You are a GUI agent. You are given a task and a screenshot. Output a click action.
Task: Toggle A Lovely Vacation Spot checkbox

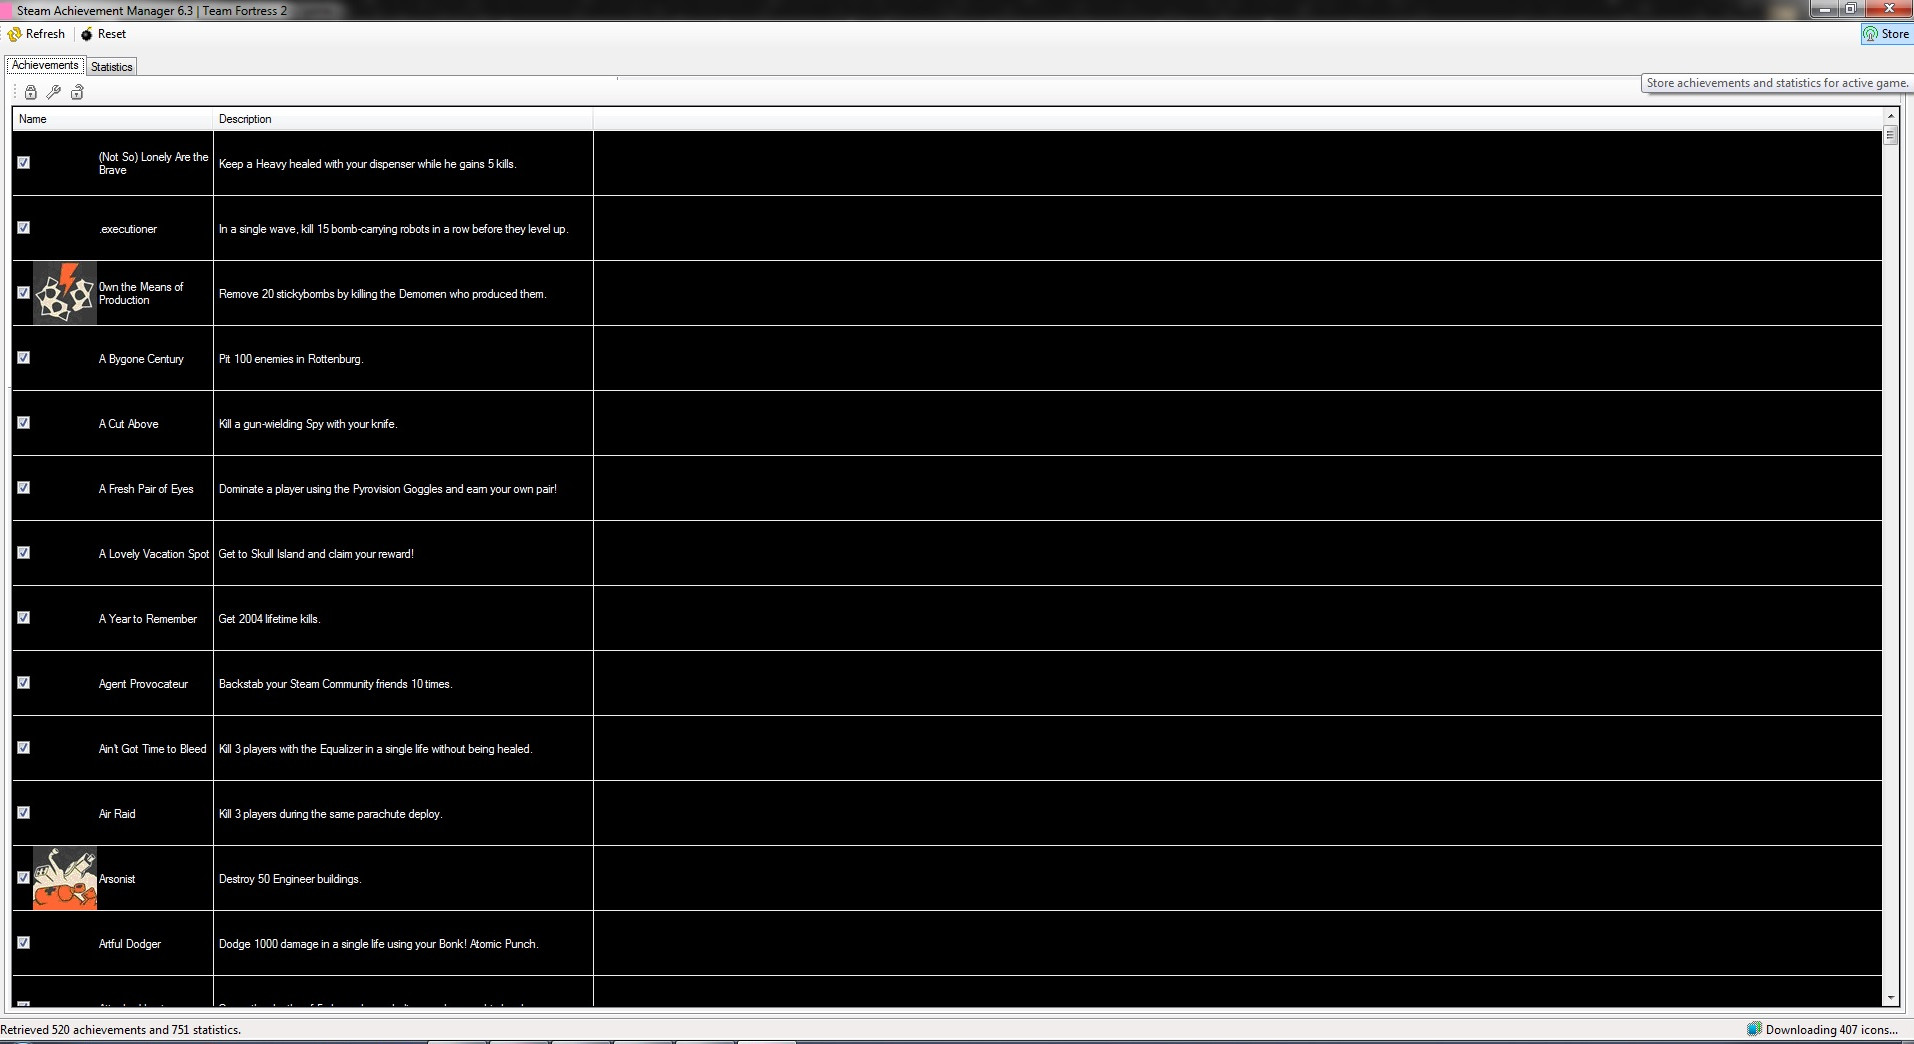[x=24, y=553]
